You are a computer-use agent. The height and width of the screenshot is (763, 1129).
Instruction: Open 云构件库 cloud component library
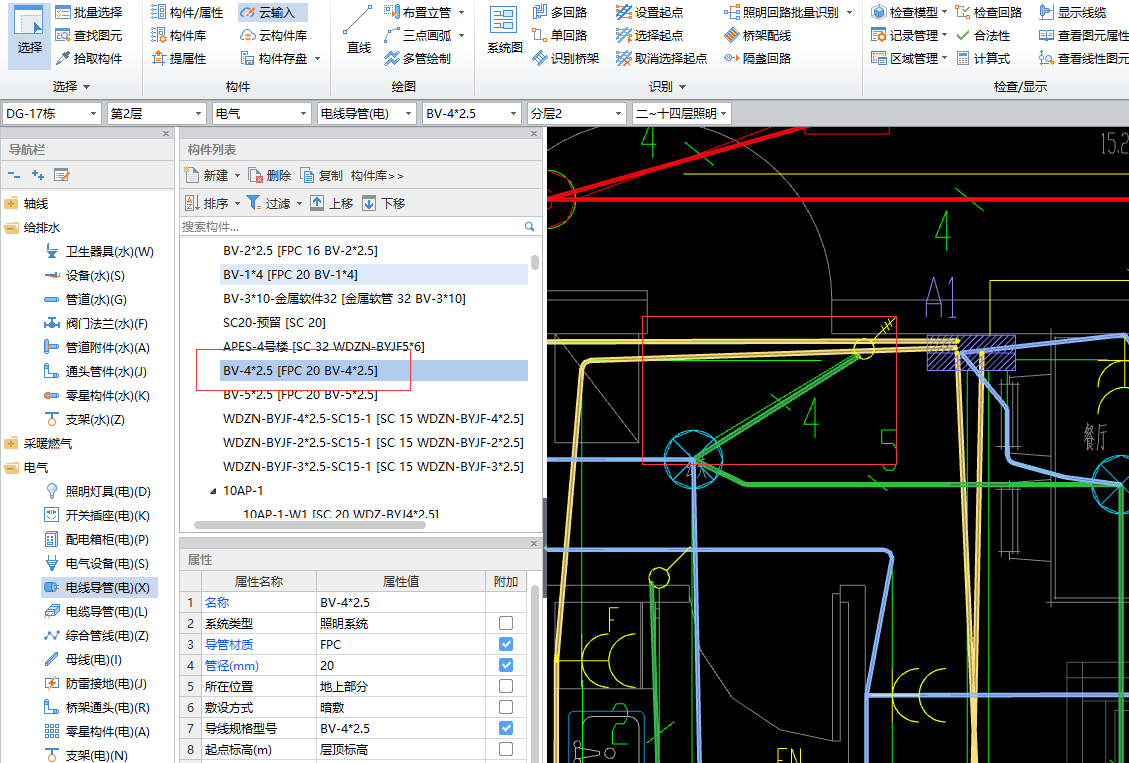[274, 35]
